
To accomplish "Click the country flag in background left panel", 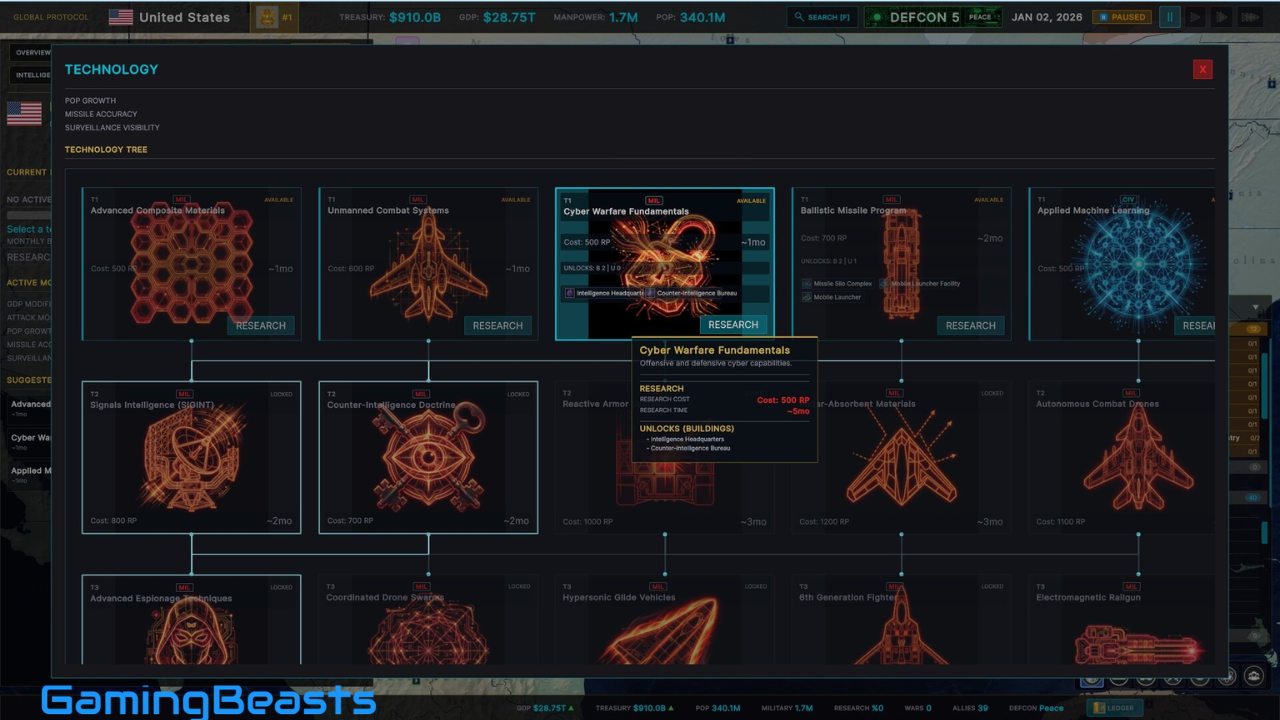I will [24, 114].
